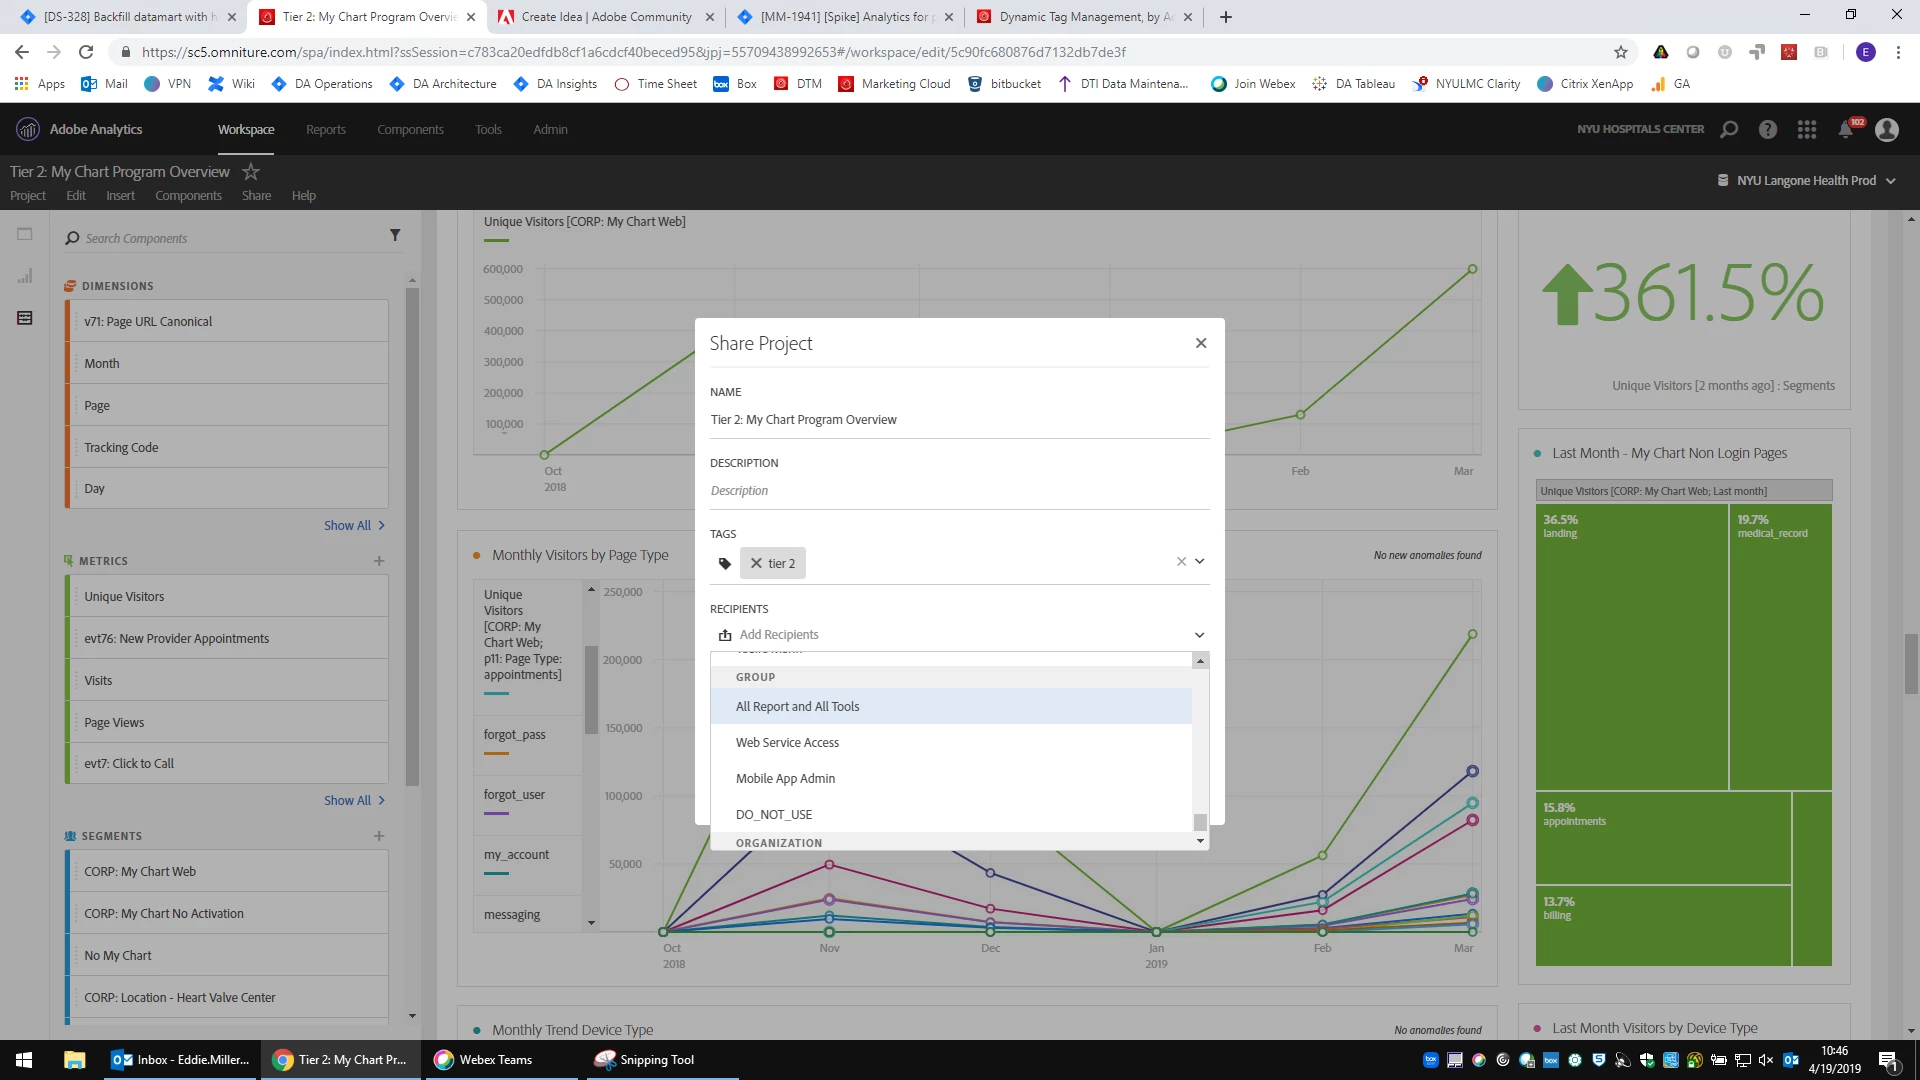Image resolution: width=1920 pixels, height=1080 pixels.
Task: Open the Share menu
Action: pos(256,196)
